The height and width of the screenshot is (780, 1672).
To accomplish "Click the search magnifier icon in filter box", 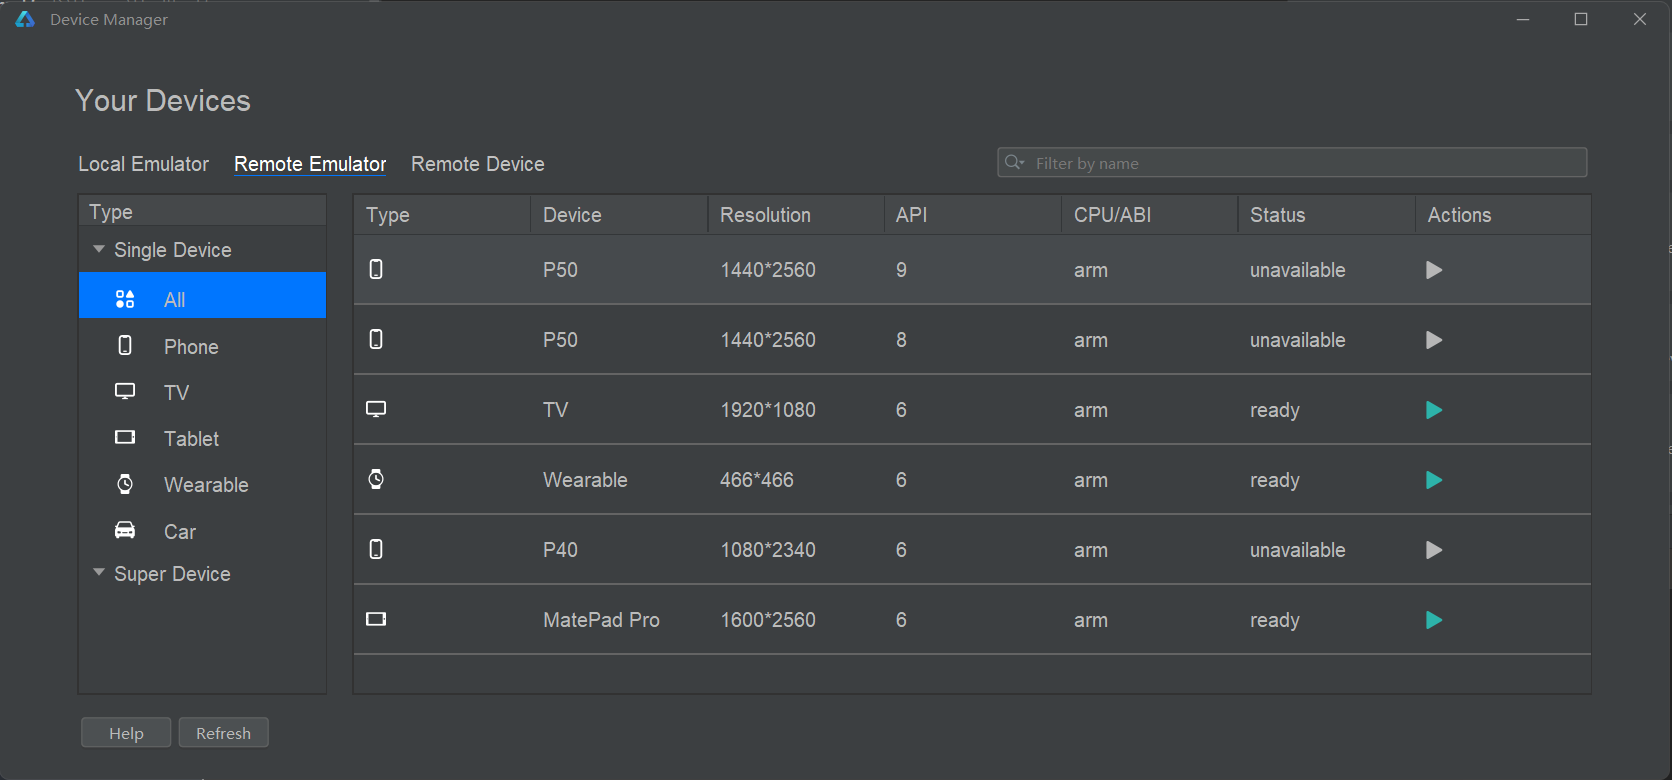I will [x=1014, y=162].
